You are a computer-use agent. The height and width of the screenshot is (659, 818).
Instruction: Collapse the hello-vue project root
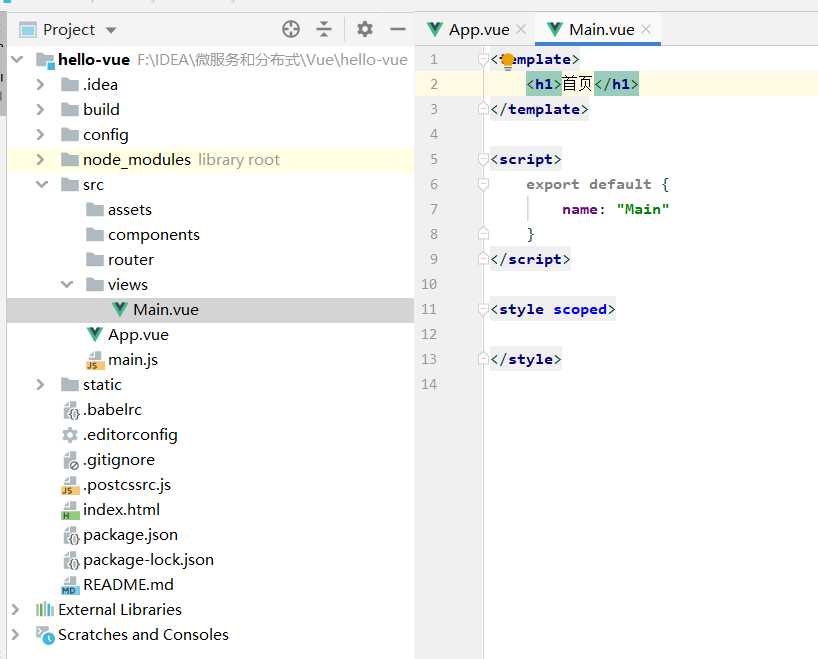[x=17, y=59]
